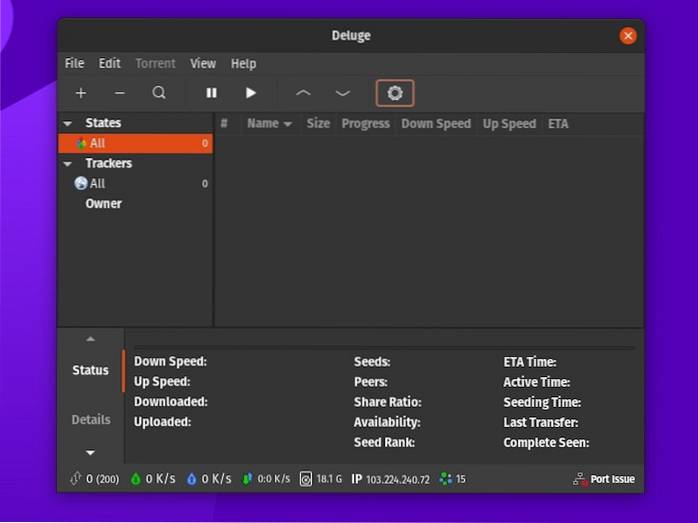Collapse the Trackers tree section
This screenshot has width=698, height=523.
(68, 164)
